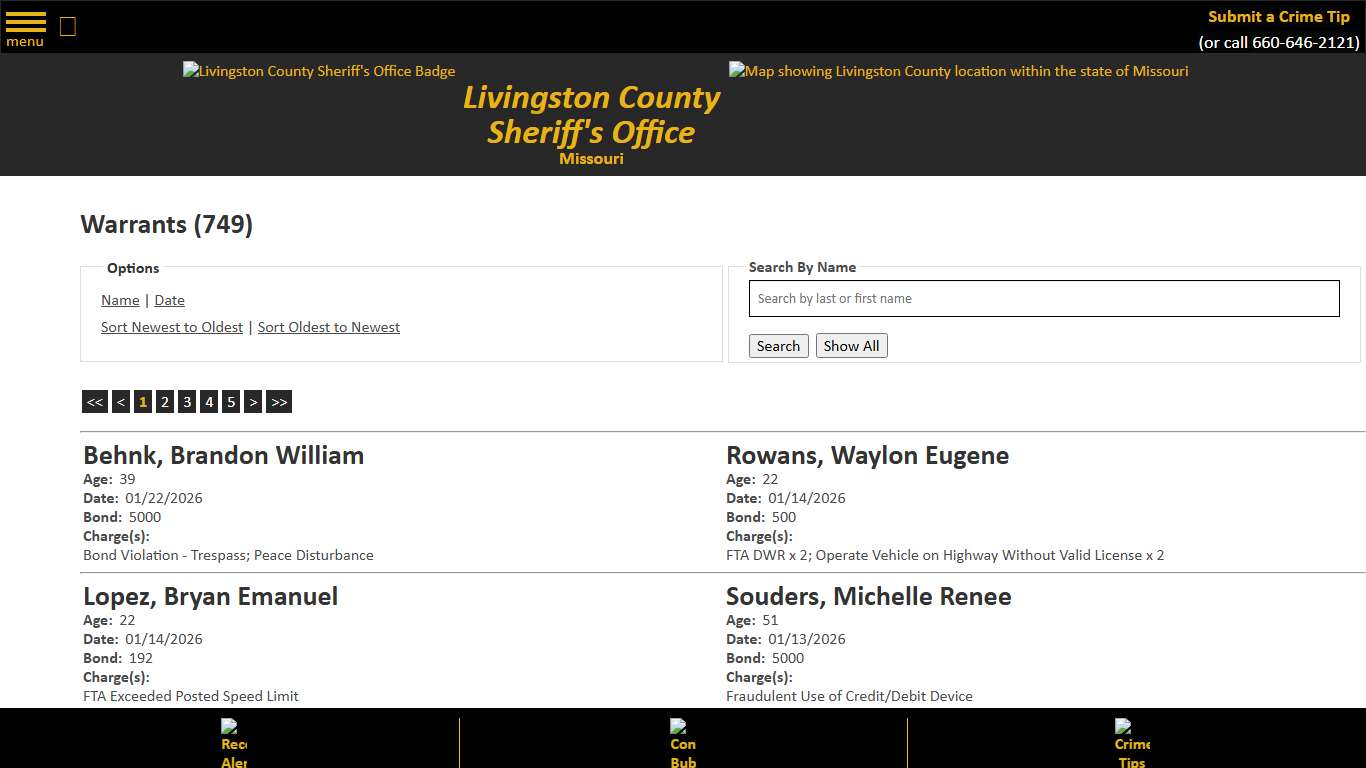
Task: Open the Submit a Crime Tip link
Action: click(1278, 16)
